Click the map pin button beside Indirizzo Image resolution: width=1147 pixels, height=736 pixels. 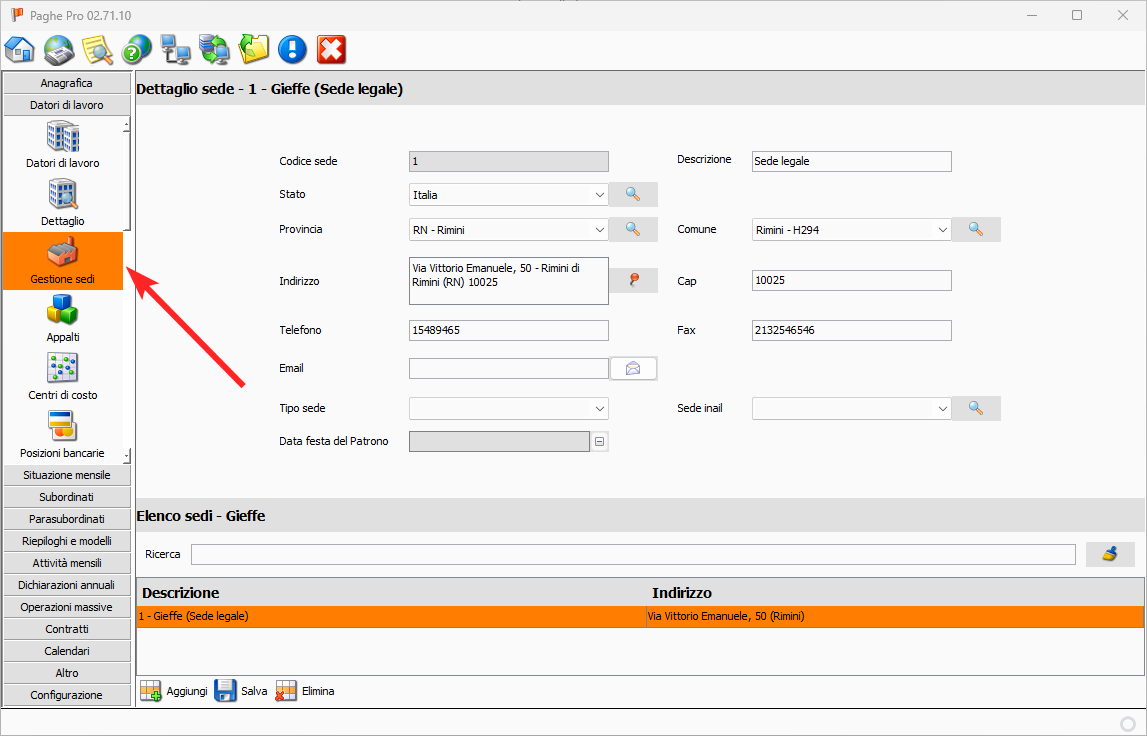pyautogui.click(x=633, y=281)
